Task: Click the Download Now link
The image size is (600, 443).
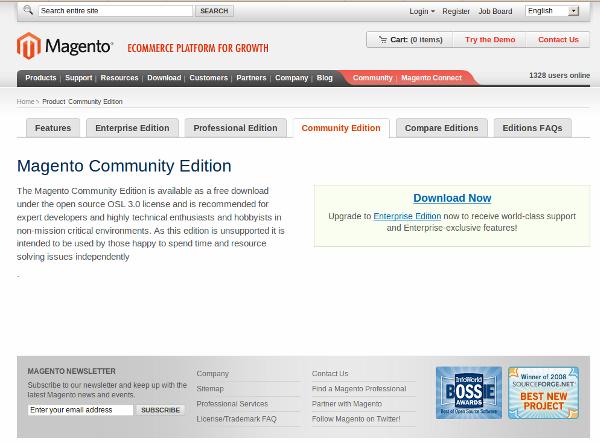Action: (x=452, y=198)
